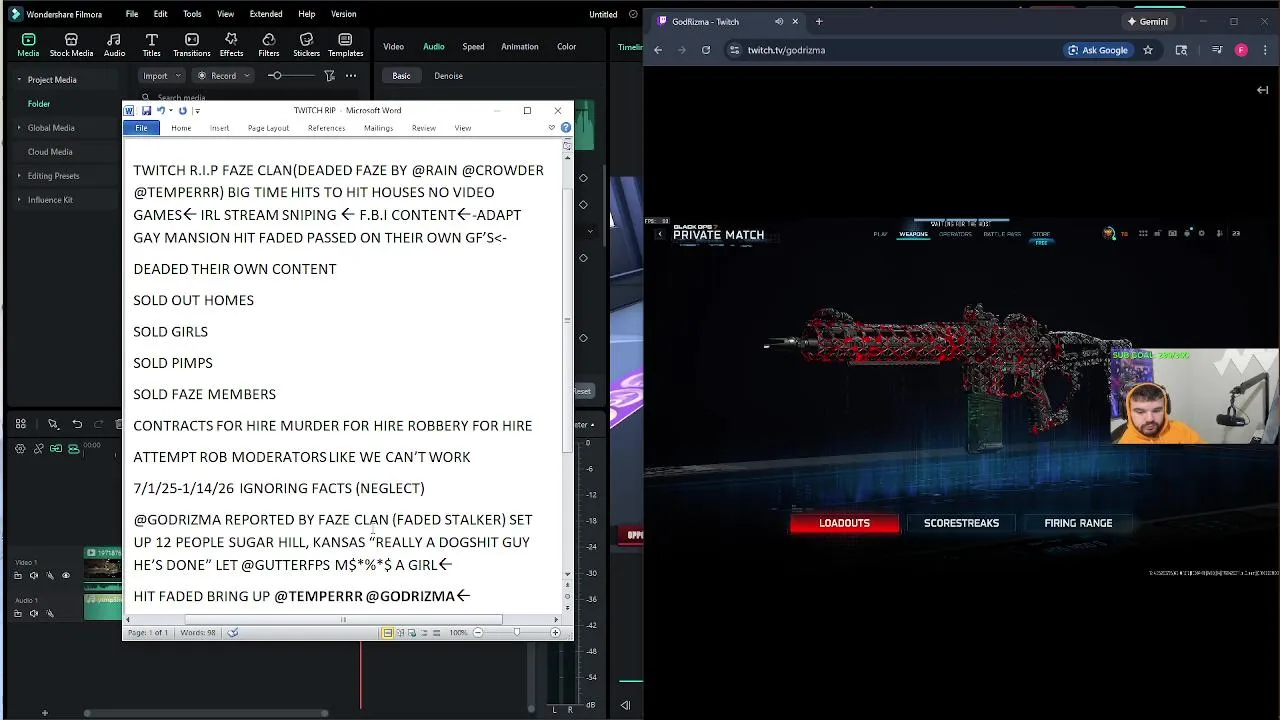Expand Influence Kit in sidebar
Image resolution: width=1280 pixels, height=720 pixels.
pyautogui.click(x=19, y=199)
